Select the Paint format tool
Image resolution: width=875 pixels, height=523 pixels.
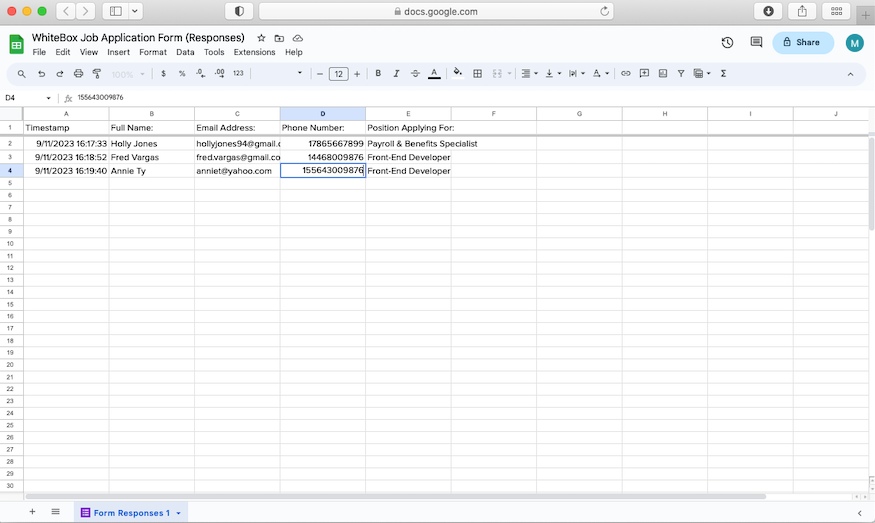tap(97, 74)
